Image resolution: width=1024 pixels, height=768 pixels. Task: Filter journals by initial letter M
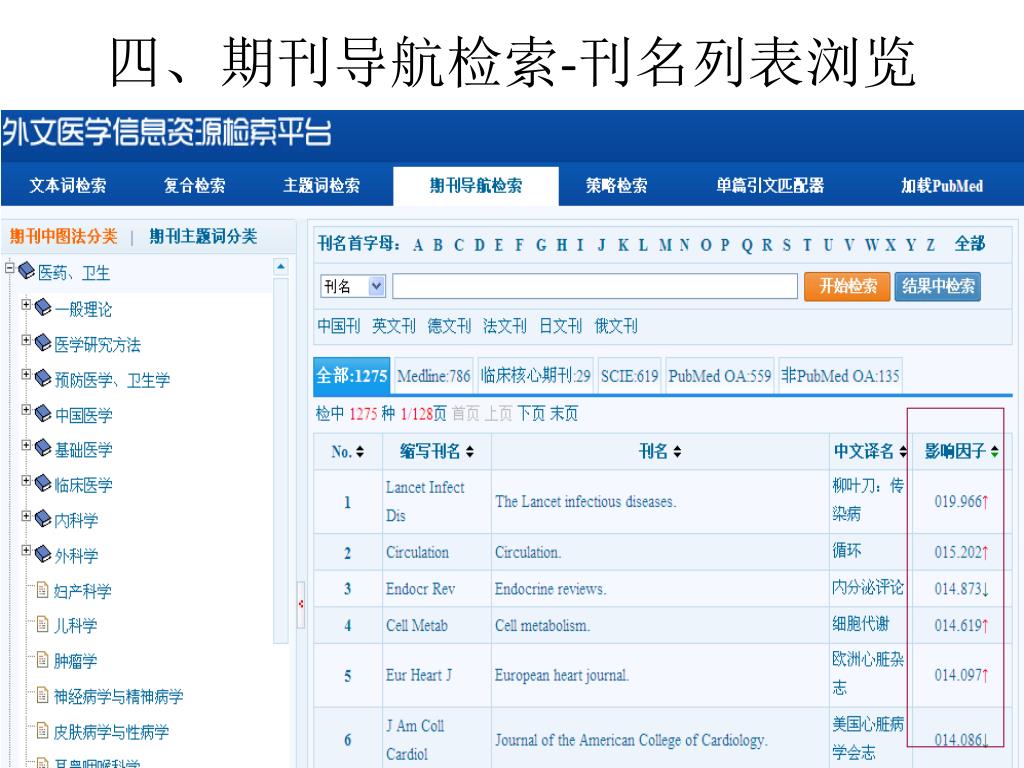(x=665, y=246)
